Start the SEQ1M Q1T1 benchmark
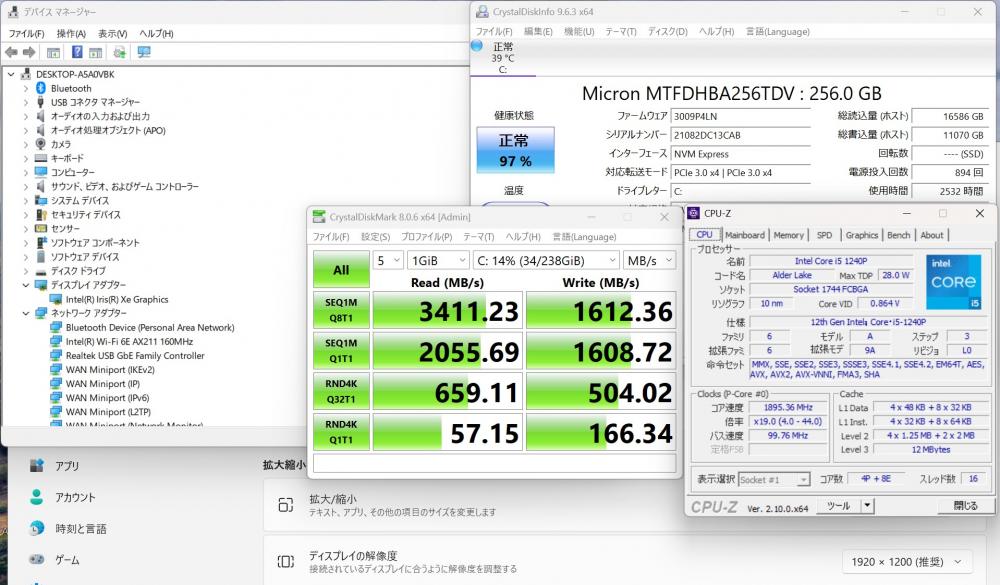 click(341, 351)
